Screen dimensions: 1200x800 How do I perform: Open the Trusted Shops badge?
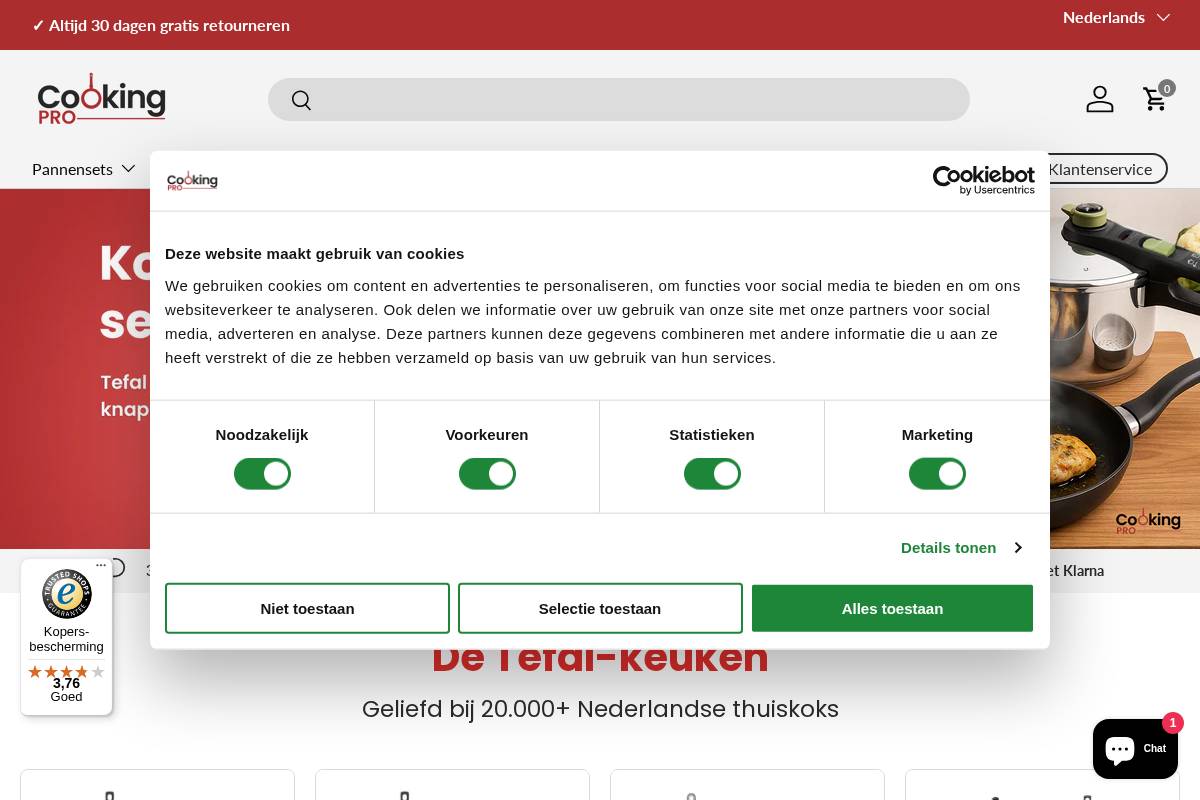pyautogui.click(x=66, y=594)
